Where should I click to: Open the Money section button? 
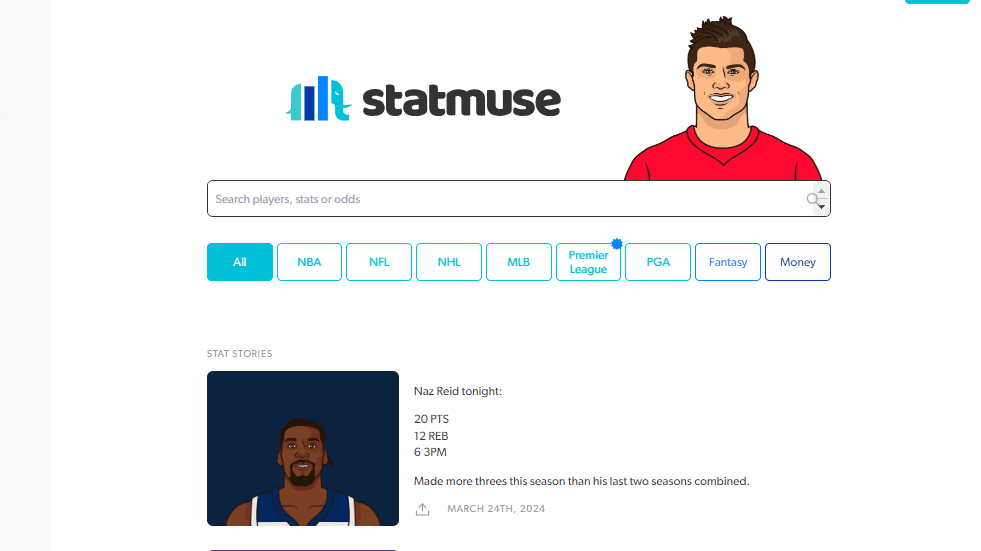(798, 262)
